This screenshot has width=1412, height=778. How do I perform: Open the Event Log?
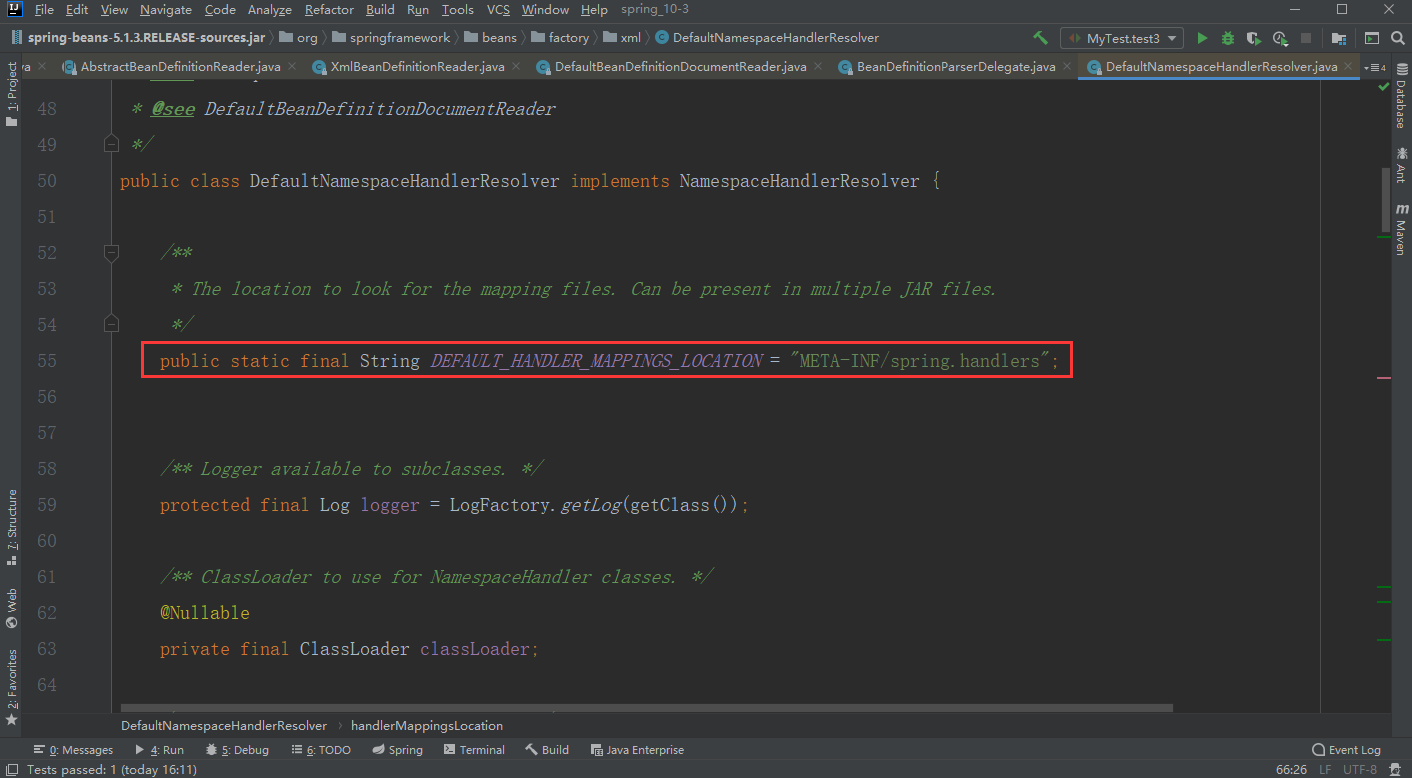[x=1346, y=750]
